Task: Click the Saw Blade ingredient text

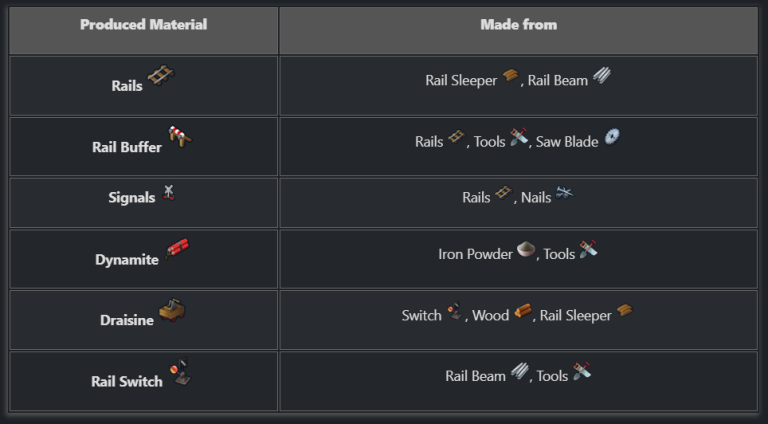Action: (567, 142)
